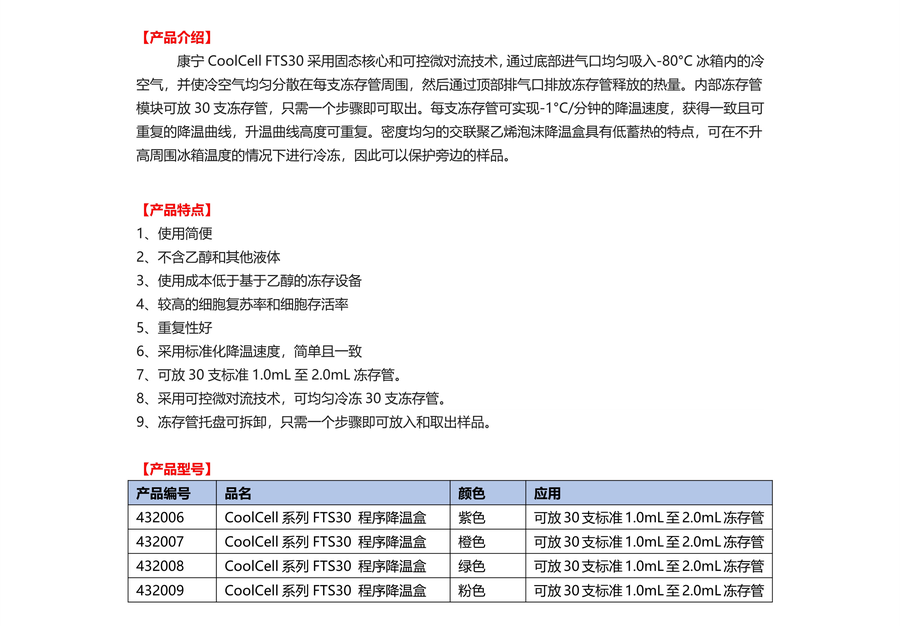Select feature item 3、使用成本低于基于乙醇的冻存设备
This screenshot has width=900, height=626.
[x=249, y=281]
